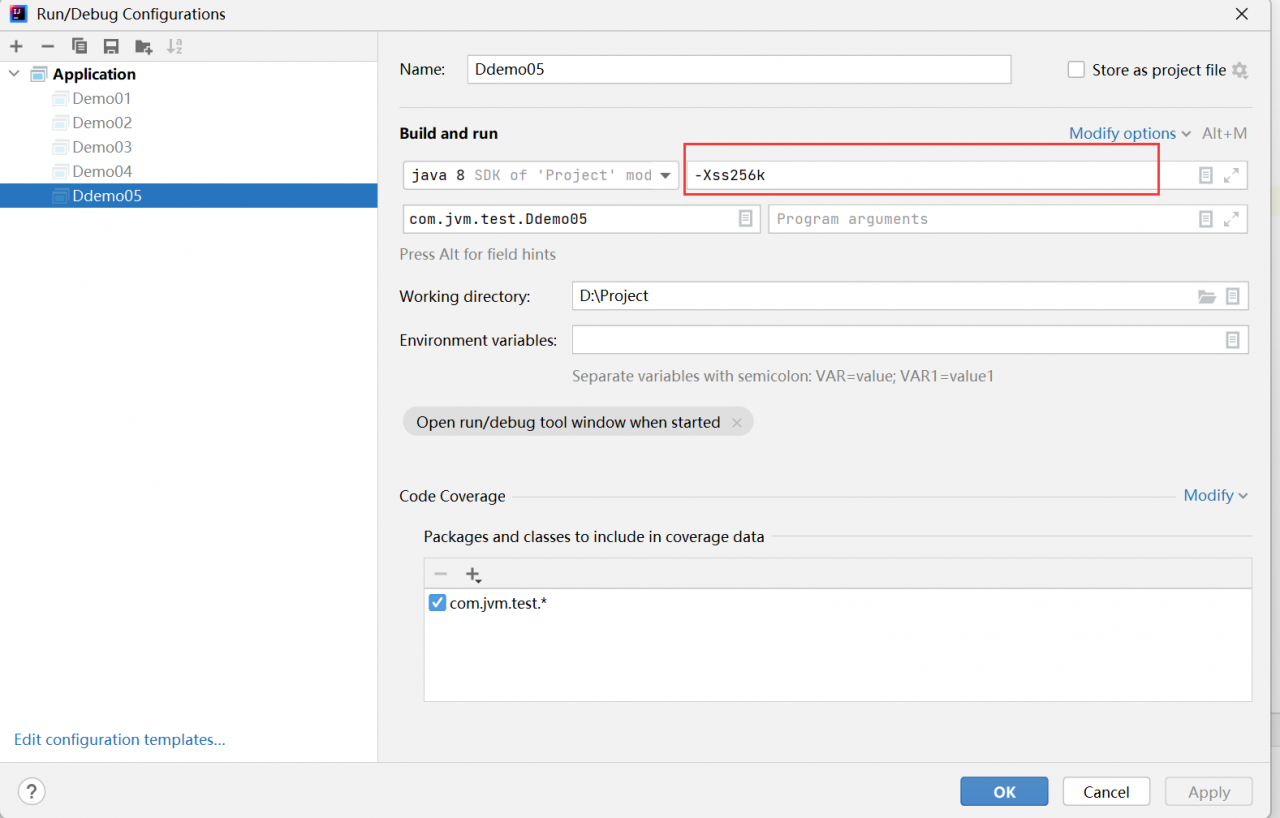Screen dimensions: 1280x818
Task: Confirm with the OK button
Action: tap(1004, 792)
